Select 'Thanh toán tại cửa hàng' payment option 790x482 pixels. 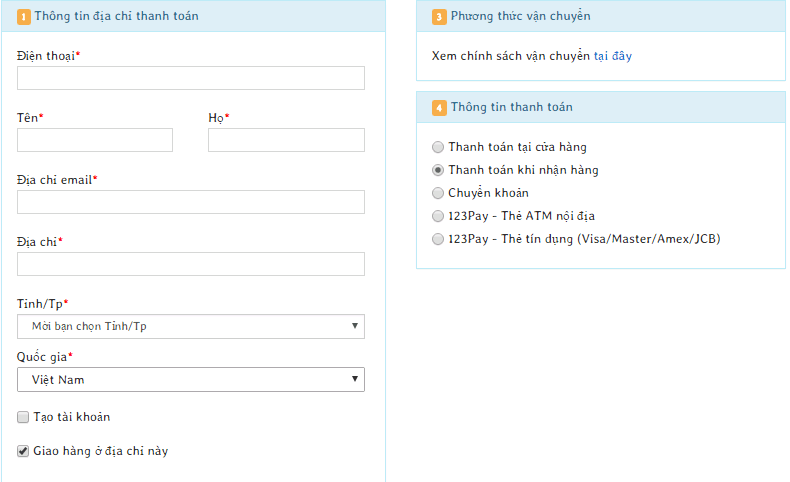click(438, 147)
